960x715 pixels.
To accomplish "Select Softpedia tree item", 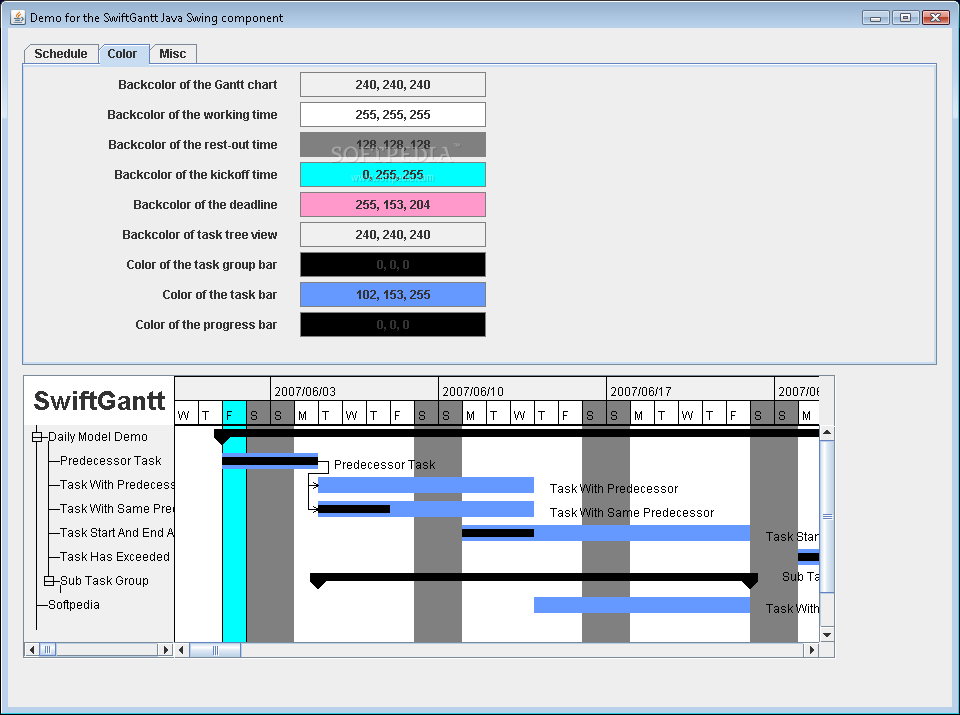I will 73,604.
